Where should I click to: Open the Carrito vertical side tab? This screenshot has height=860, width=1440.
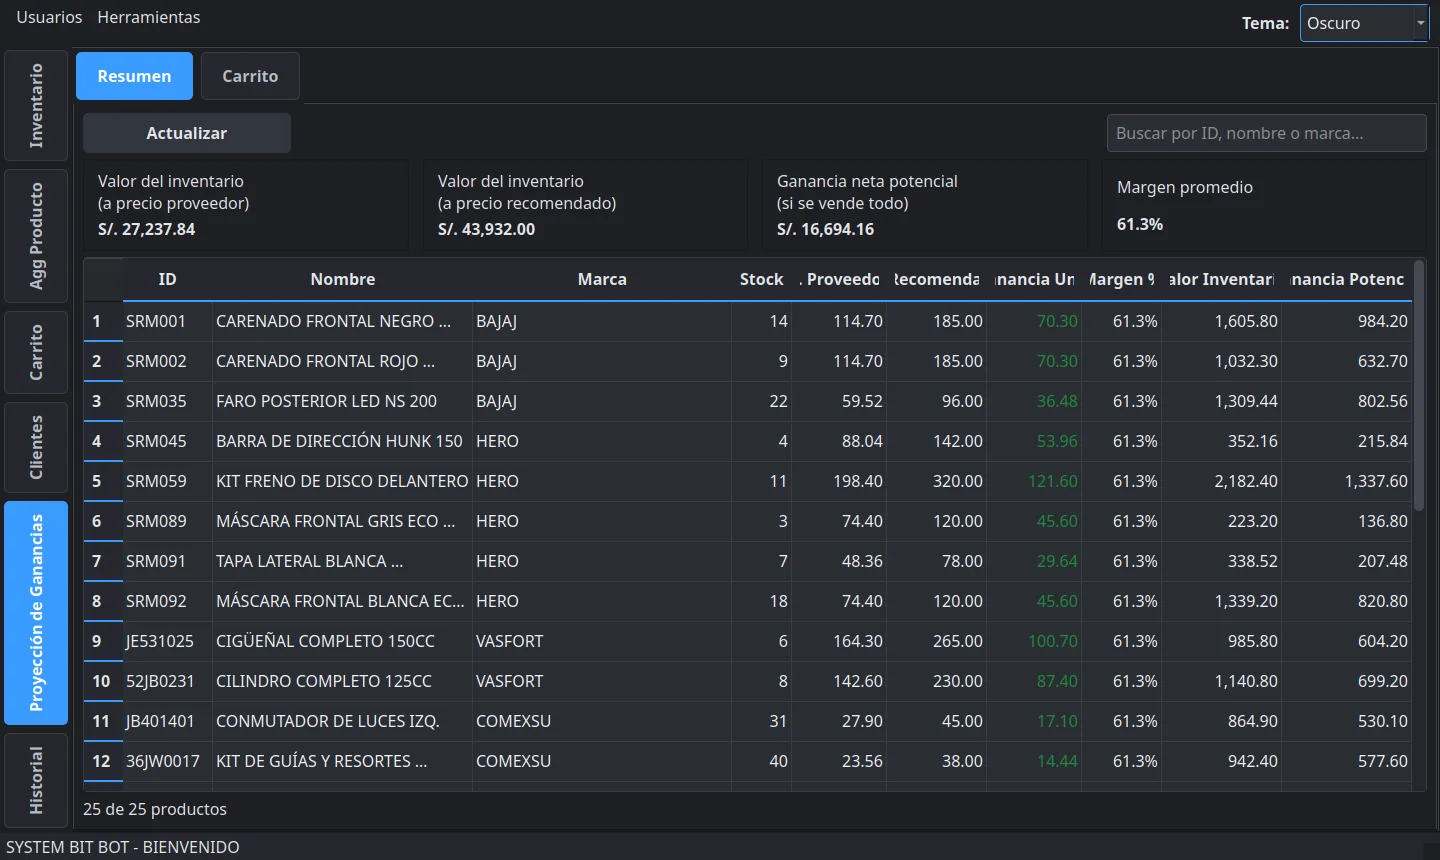click(x=36, y=352)
